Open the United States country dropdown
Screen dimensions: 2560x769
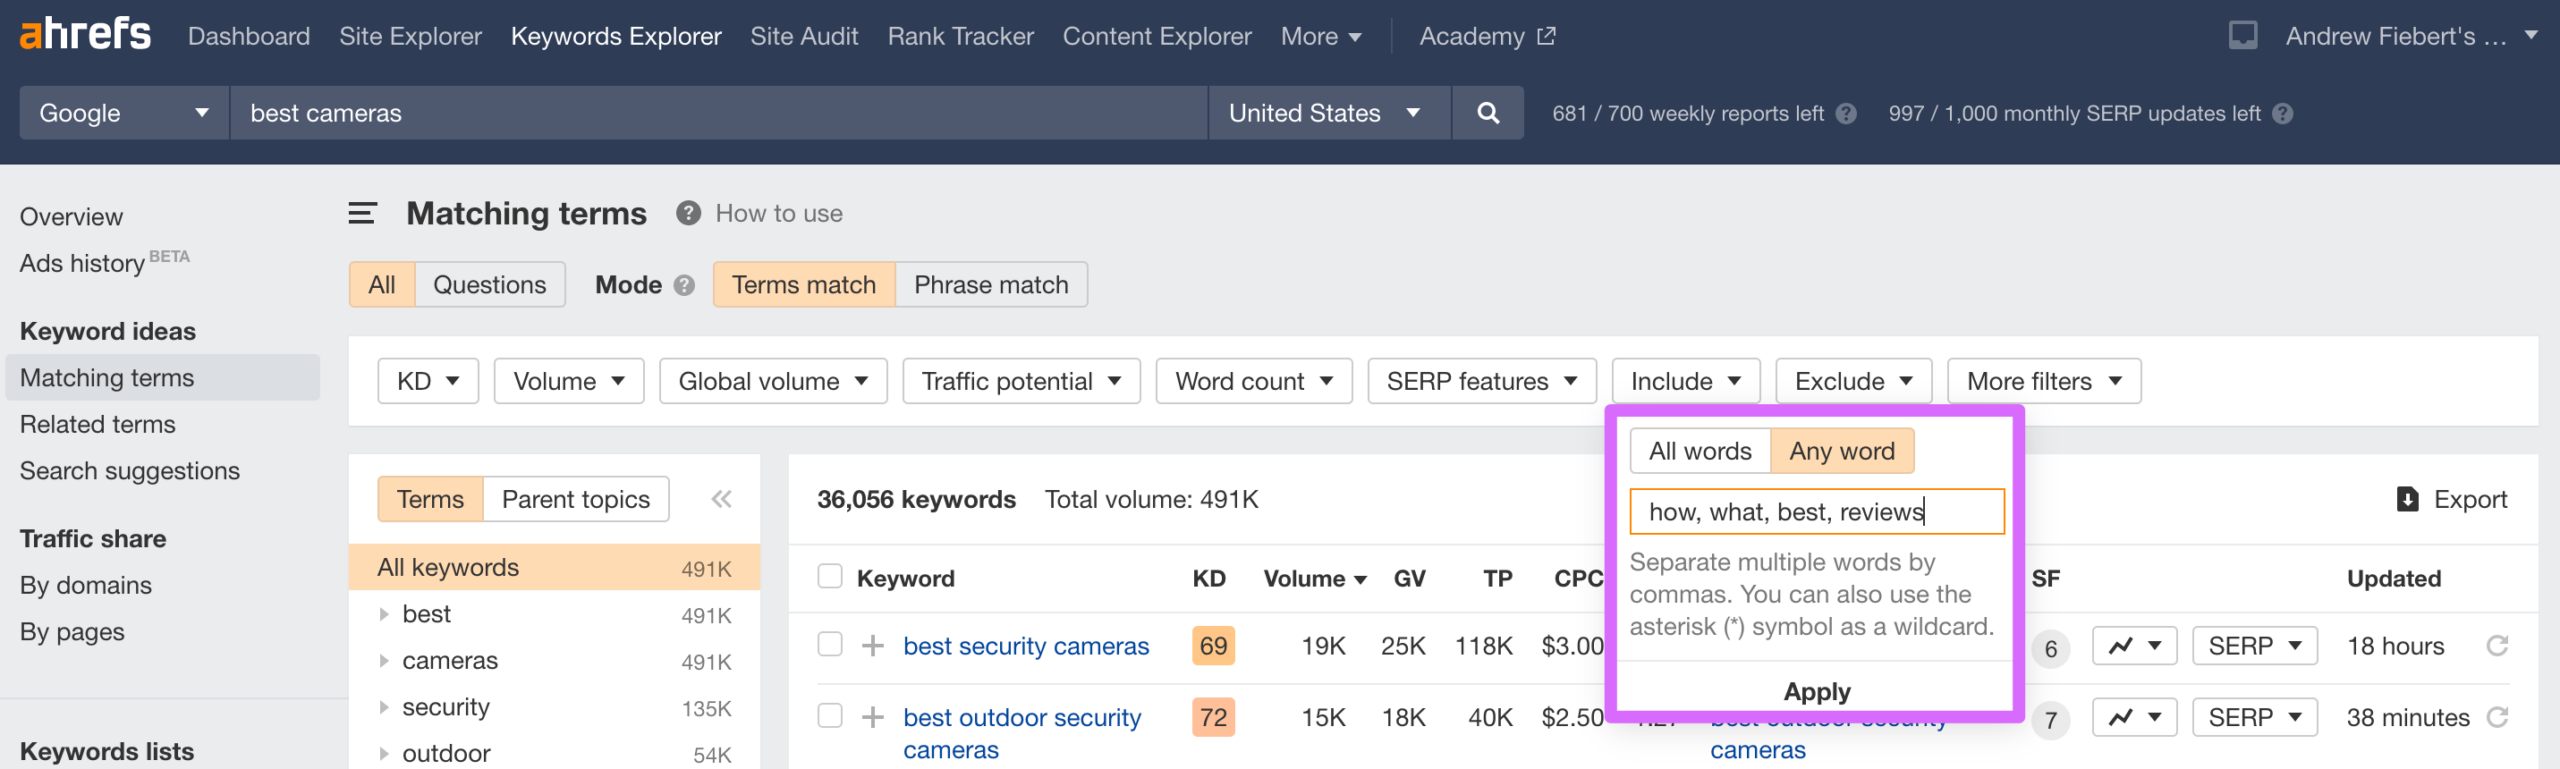tap(1329, 113)
